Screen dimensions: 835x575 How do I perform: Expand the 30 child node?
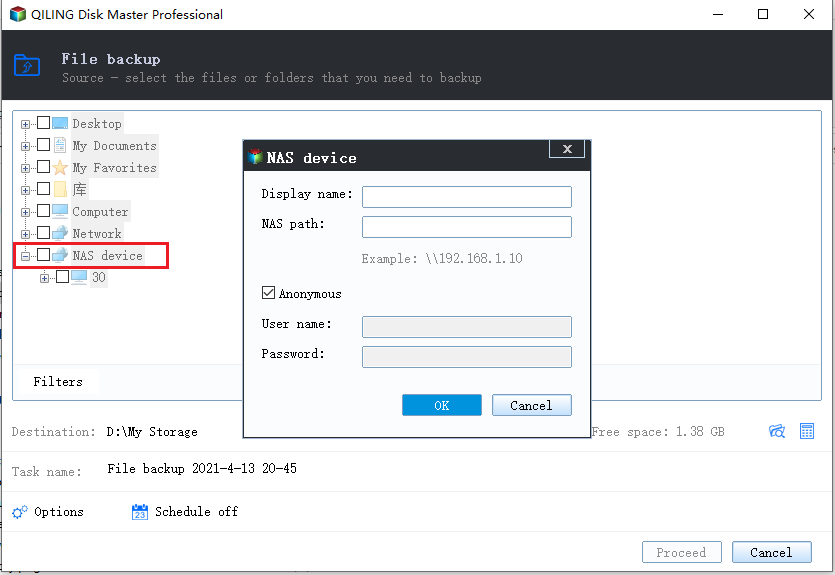coord(44,278)
